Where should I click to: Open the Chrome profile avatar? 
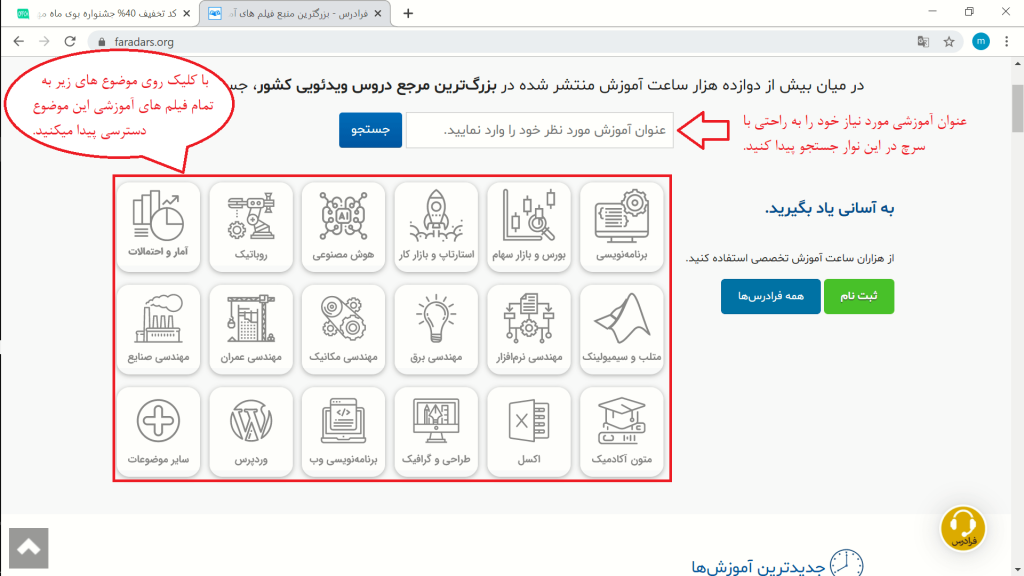coord(980,42)
